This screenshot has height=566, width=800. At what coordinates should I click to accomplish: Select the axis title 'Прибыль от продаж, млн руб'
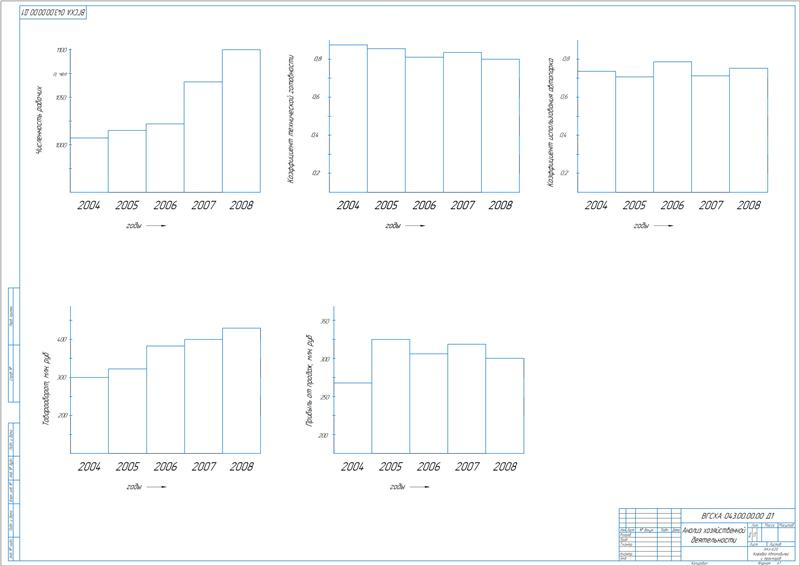click(308, 381)
